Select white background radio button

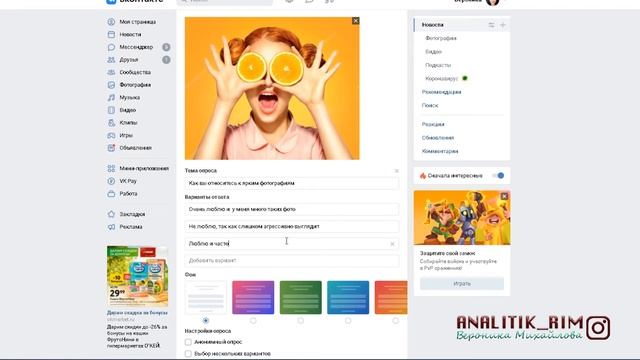[x=206, y=321]
